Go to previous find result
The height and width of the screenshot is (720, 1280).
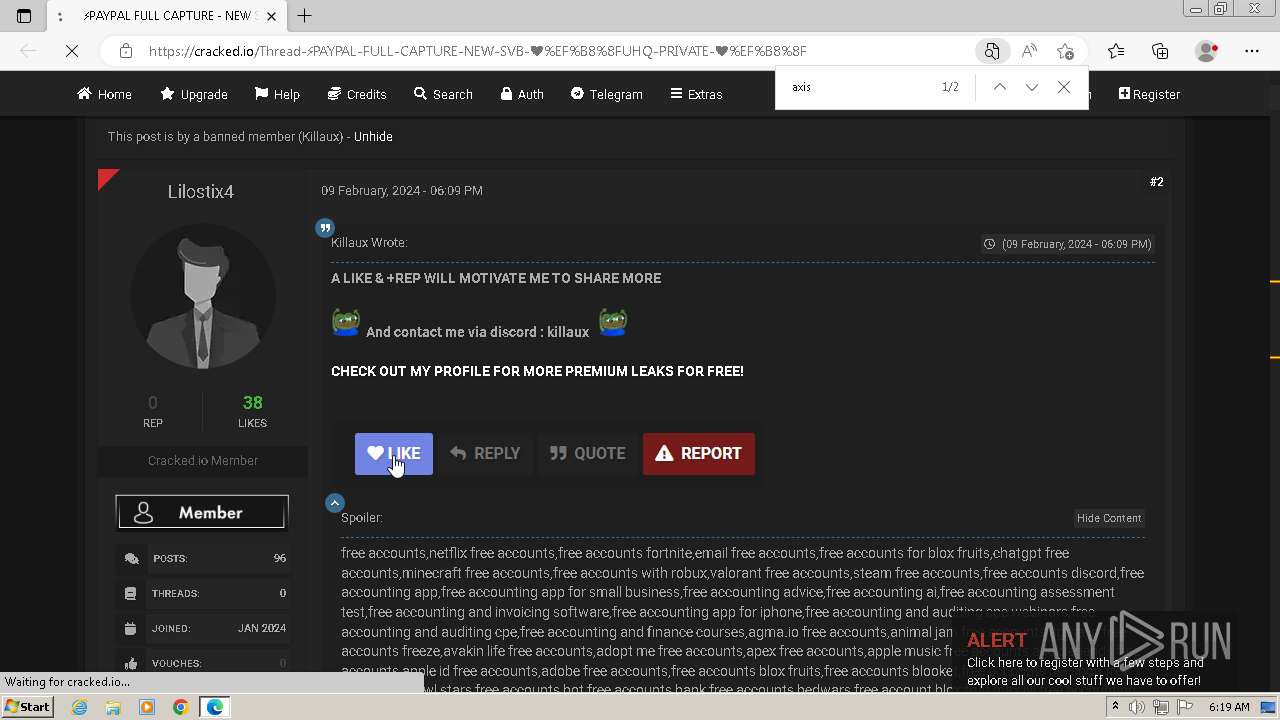click(999, 87)
